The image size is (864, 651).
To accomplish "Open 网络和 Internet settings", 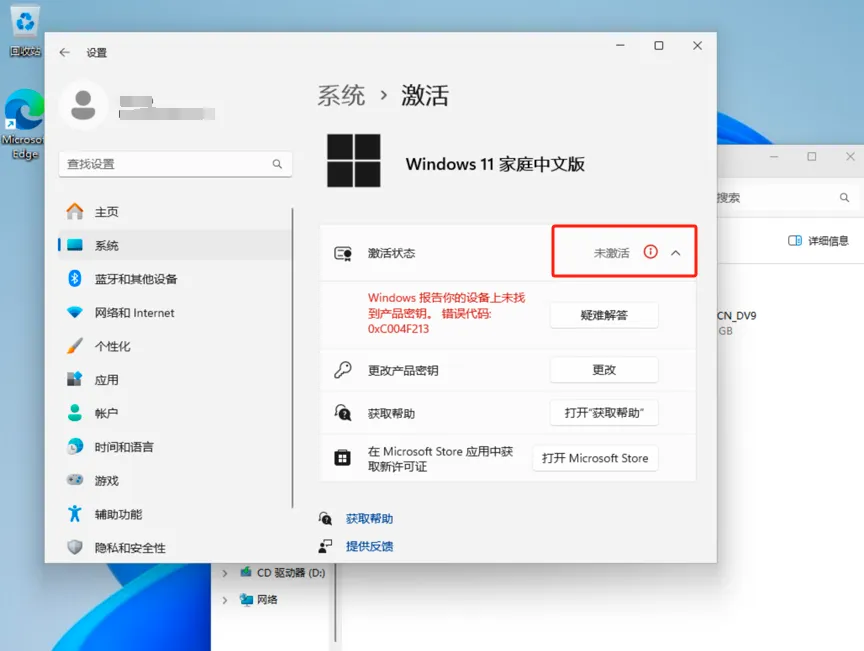I will (175, 313).
